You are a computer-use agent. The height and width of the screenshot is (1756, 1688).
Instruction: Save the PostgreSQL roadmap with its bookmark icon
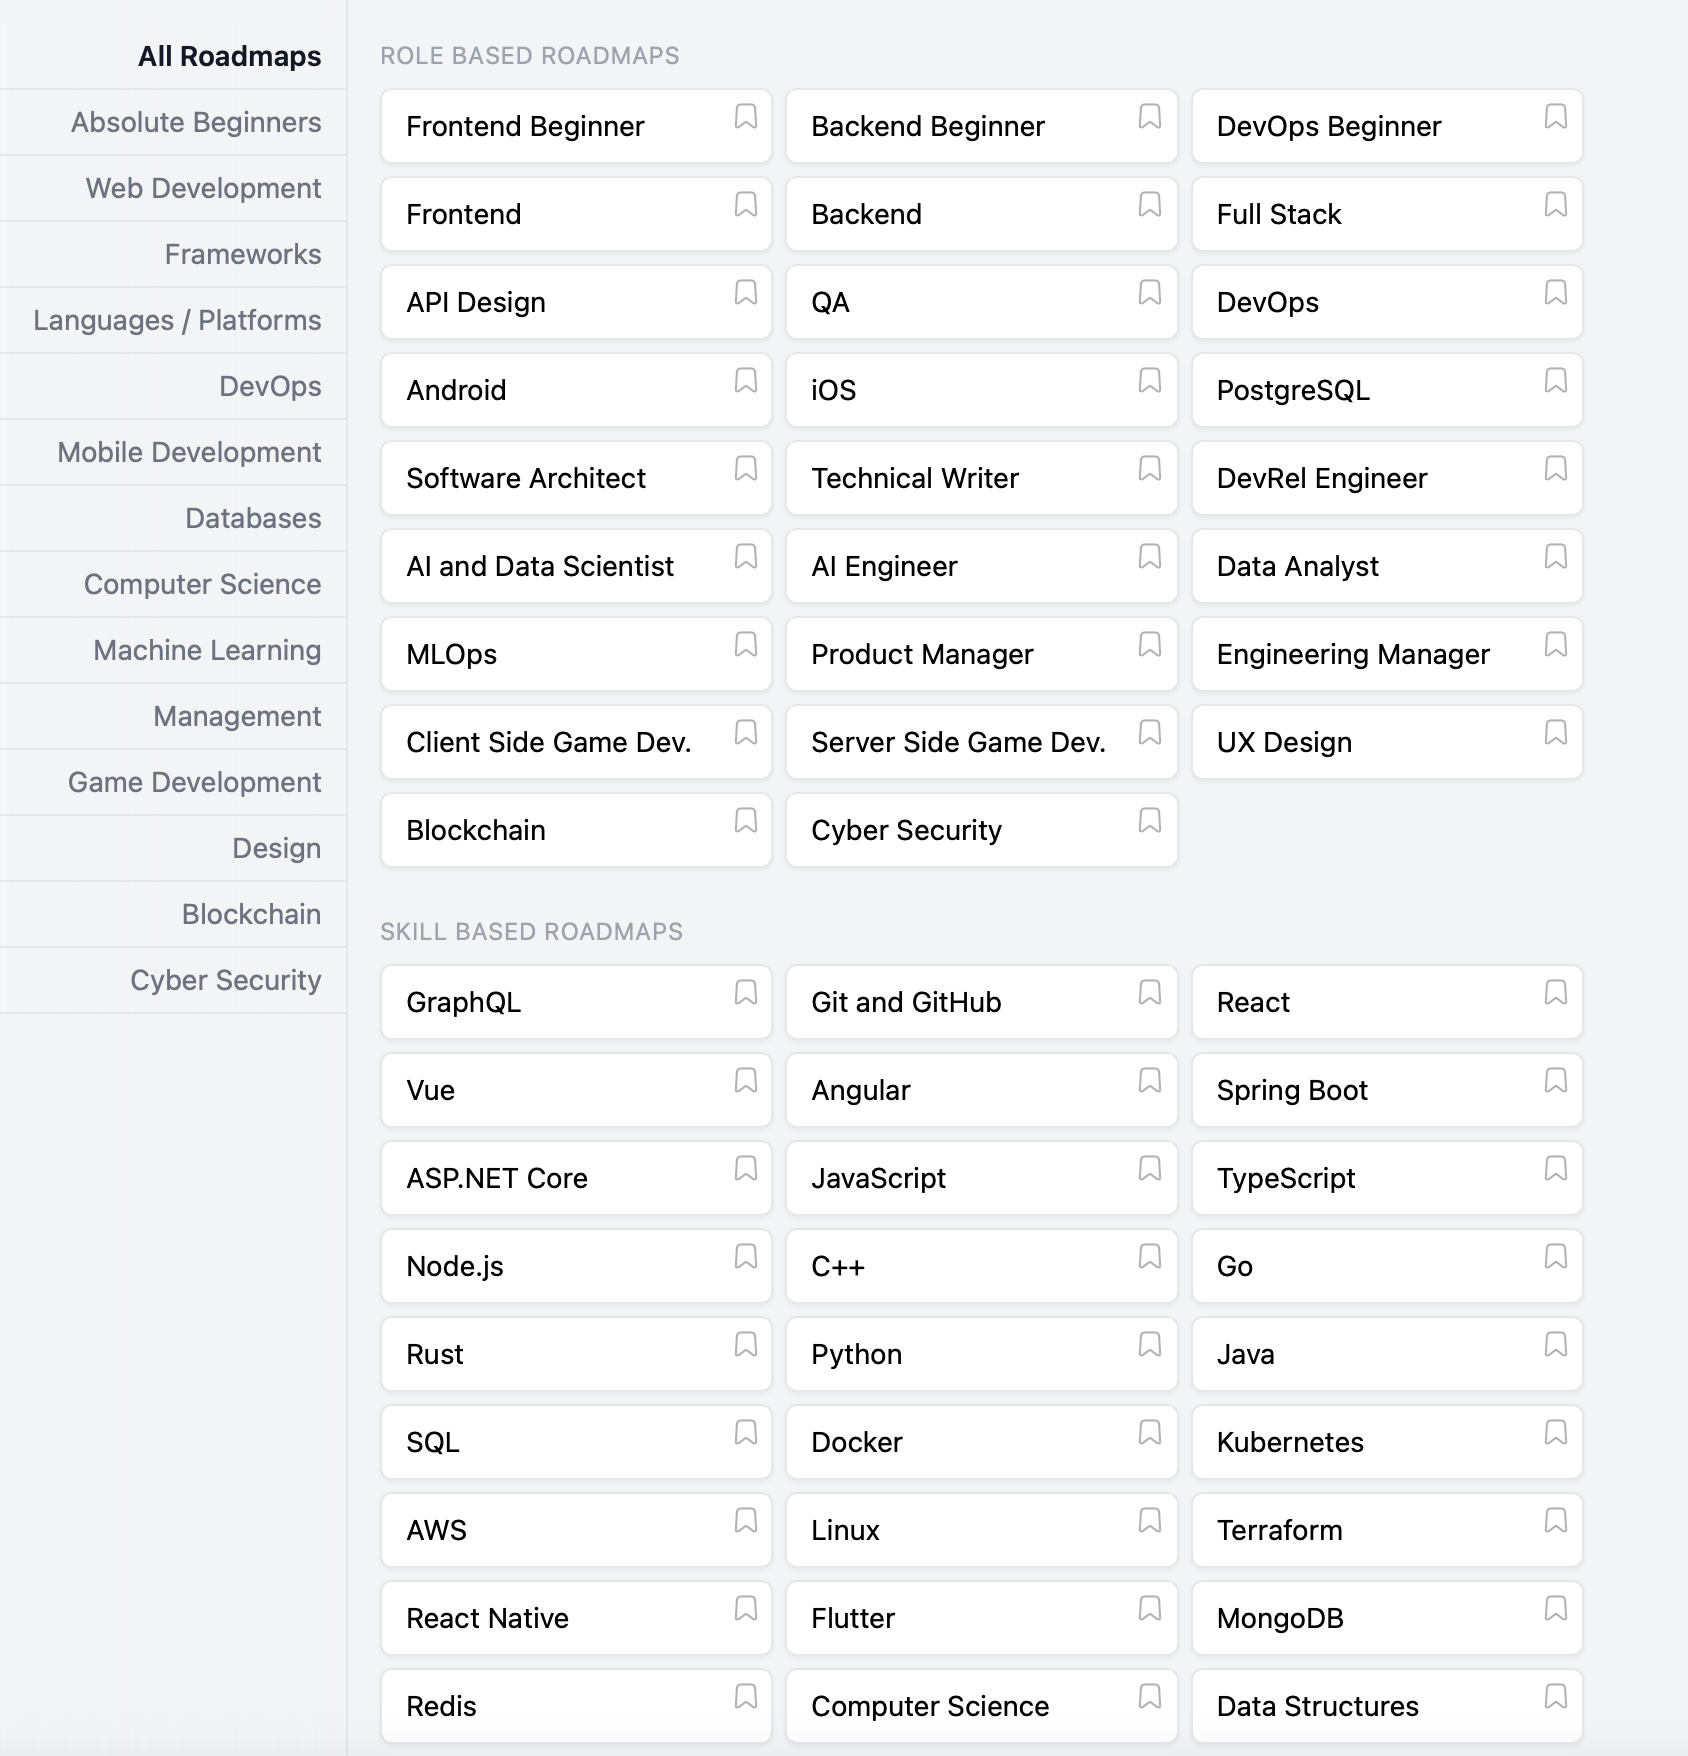pyautogui.click(x=1555, y=381)
